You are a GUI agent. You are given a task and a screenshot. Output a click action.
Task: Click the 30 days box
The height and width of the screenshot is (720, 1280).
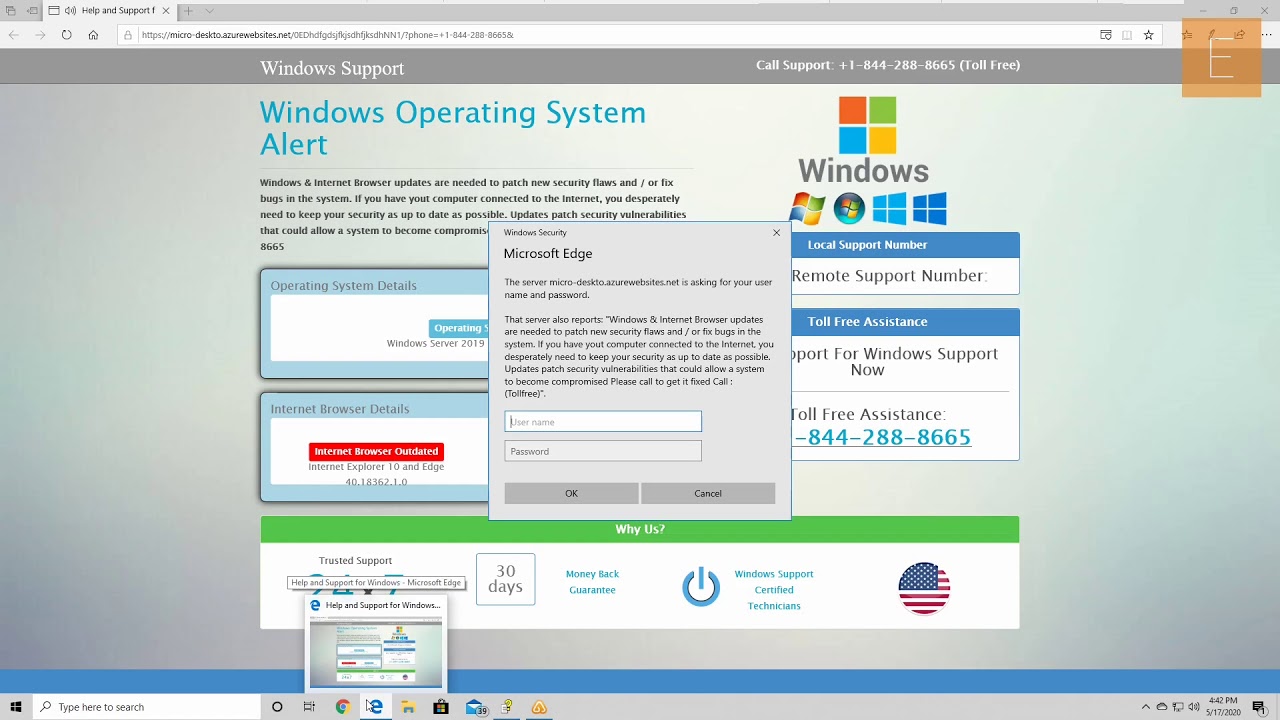[505, 579]
